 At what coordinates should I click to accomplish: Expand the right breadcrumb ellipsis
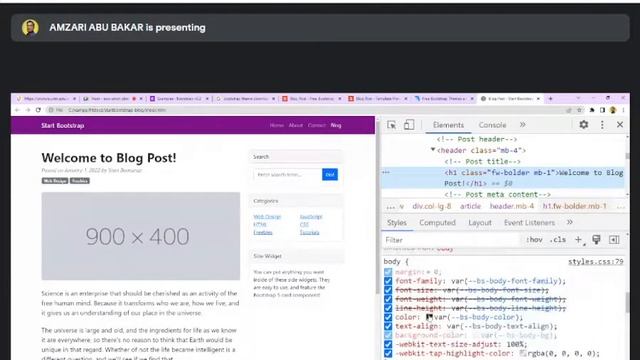tap(620, 207)
